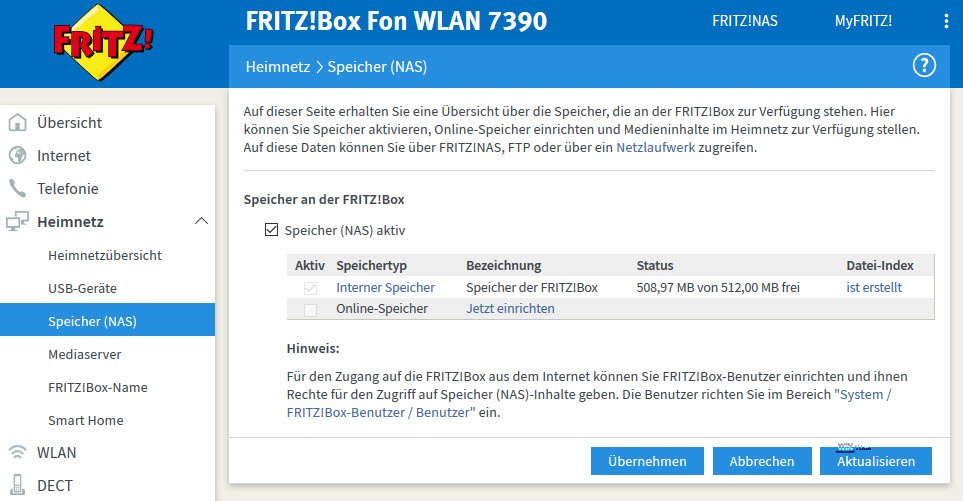Click the WLAN wifi icon

17,452
